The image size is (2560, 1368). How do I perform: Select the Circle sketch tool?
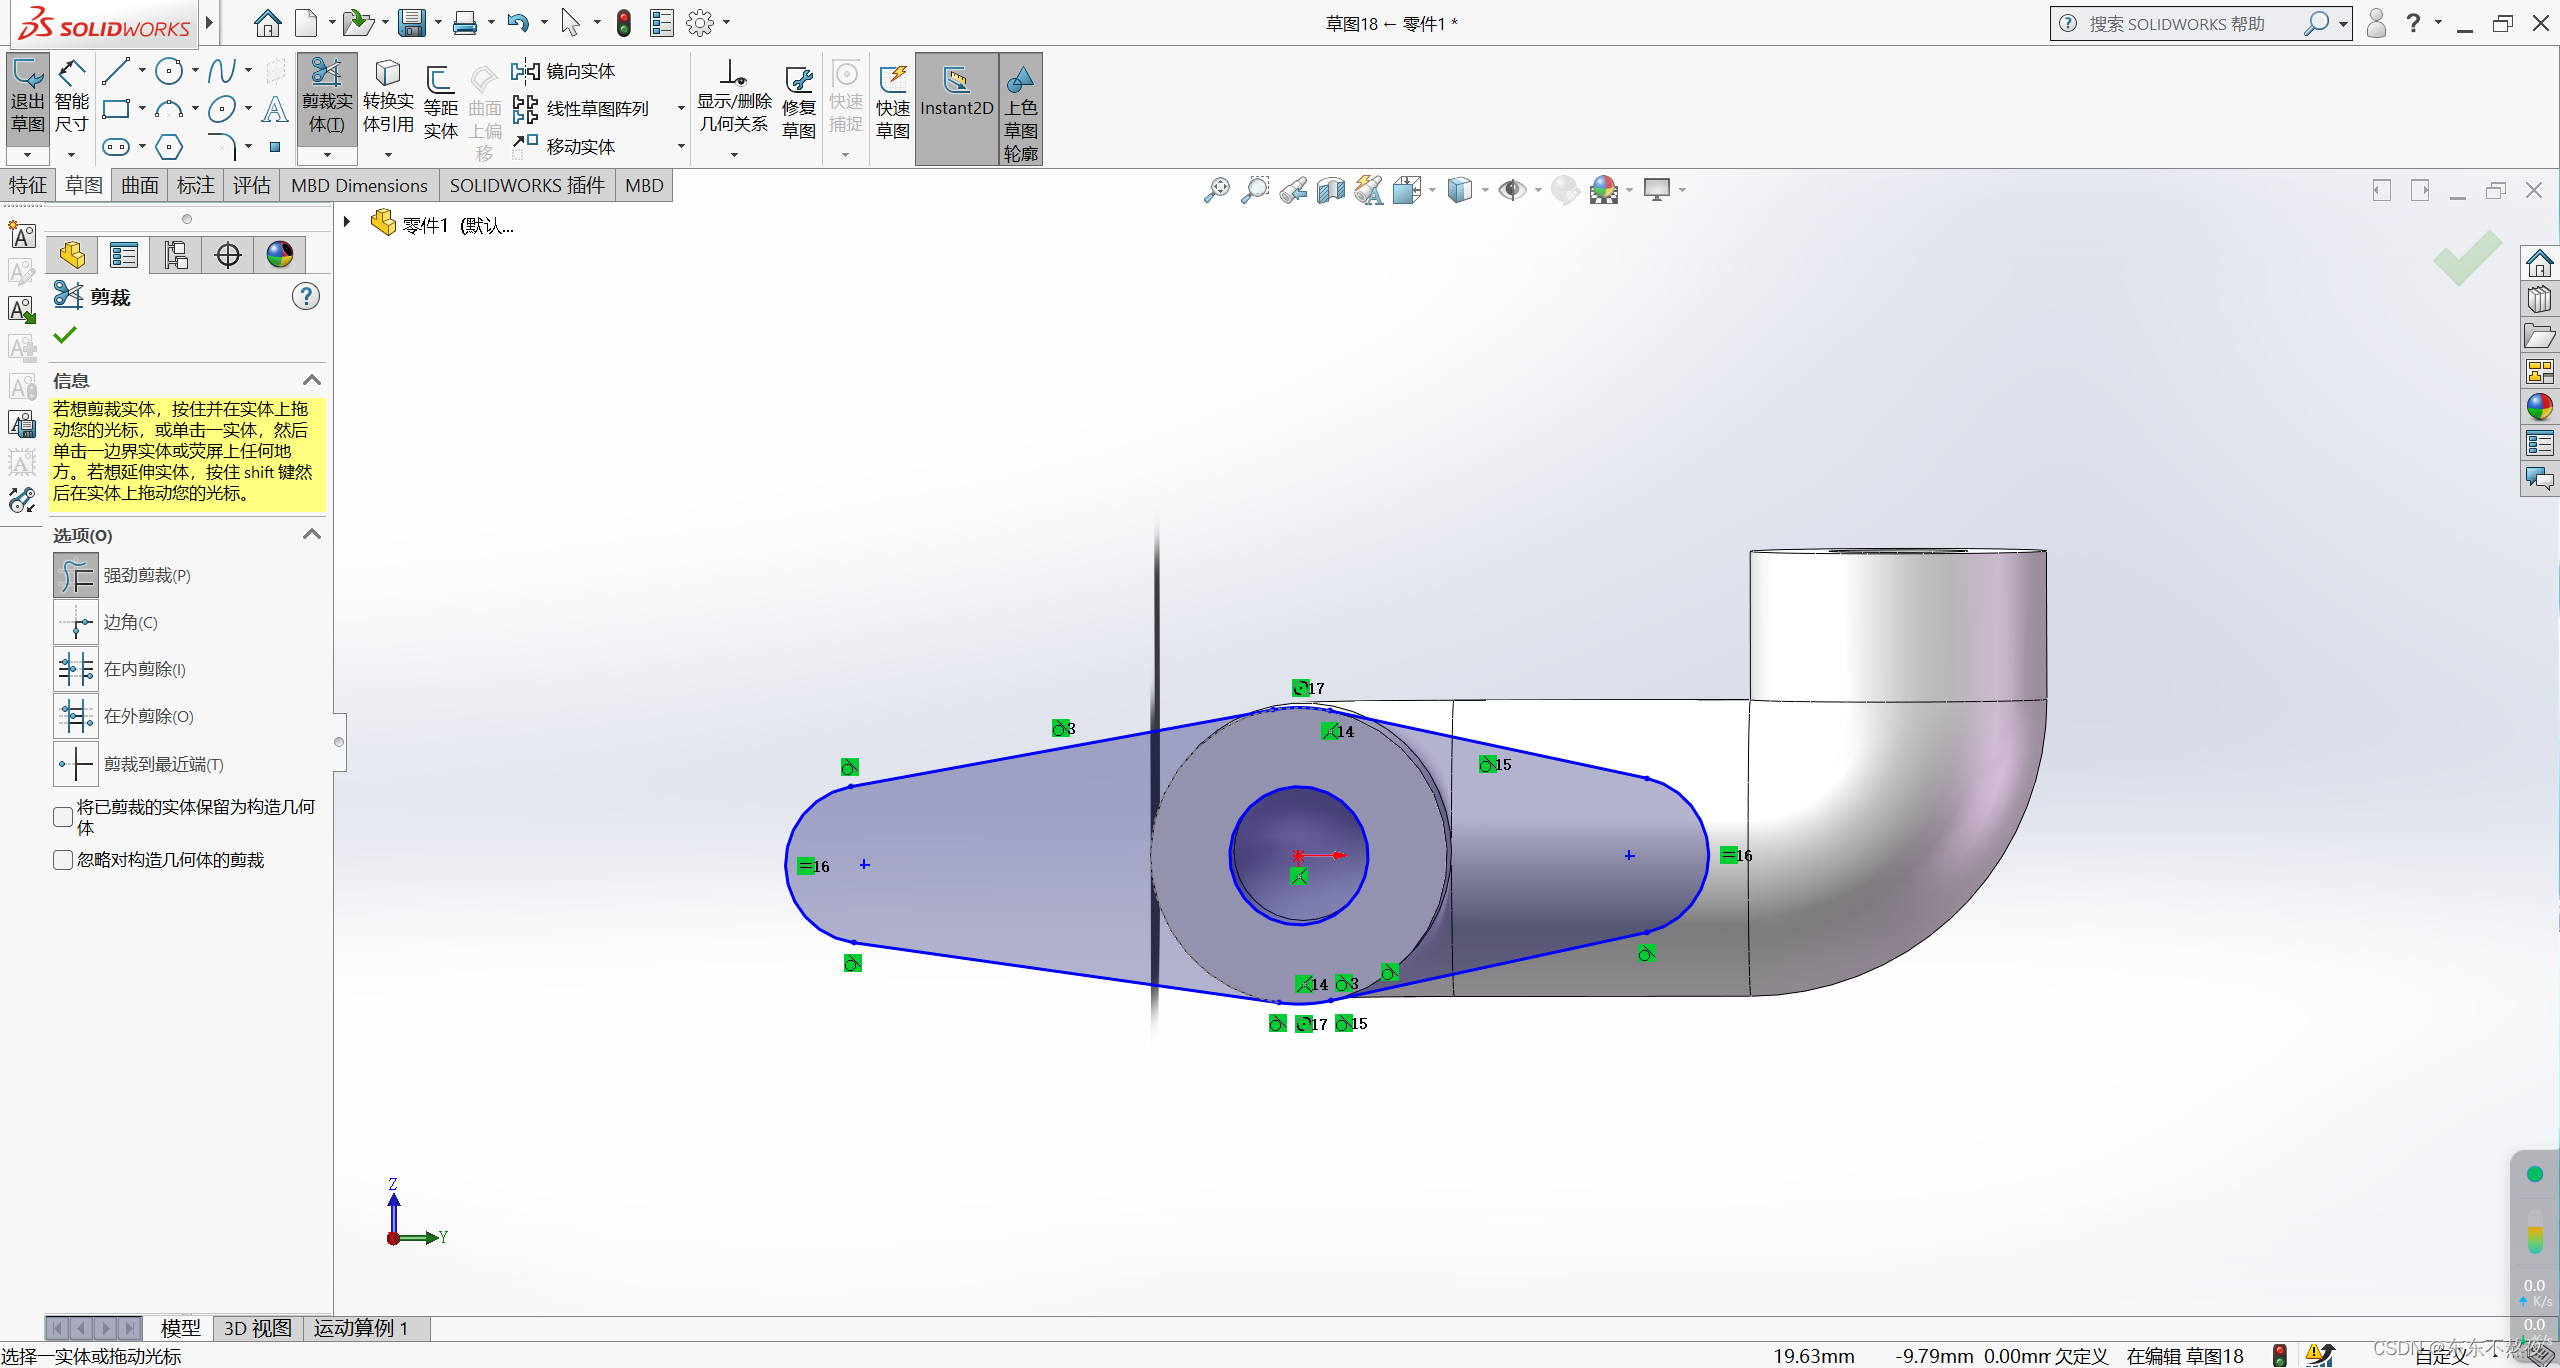pyautogui.click(x=169, y=71)
